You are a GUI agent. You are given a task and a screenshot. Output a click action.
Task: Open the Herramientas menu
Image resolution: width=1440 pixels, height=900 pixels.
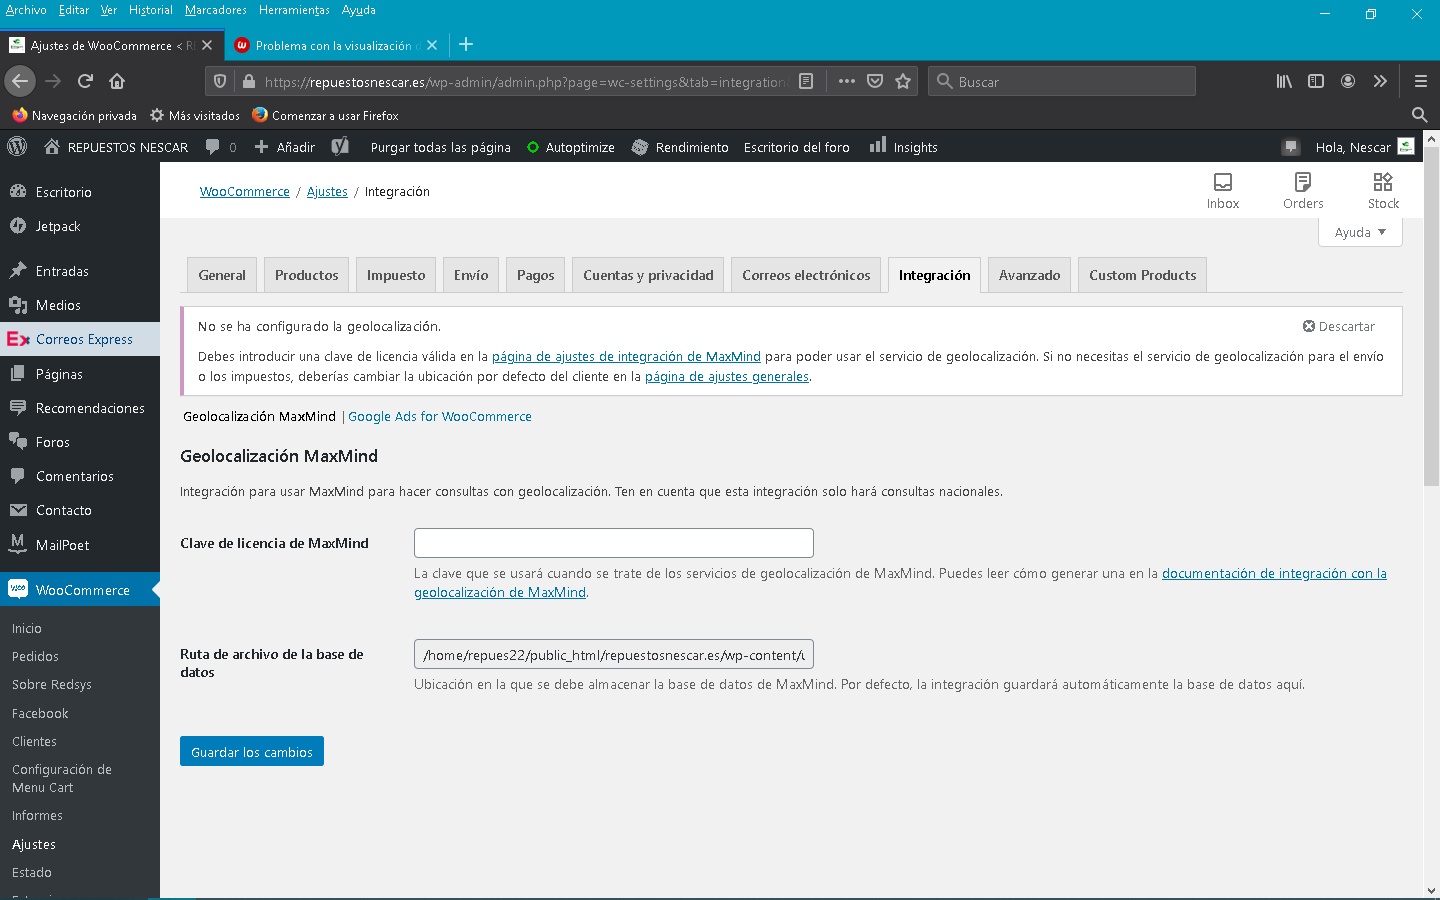point(294,10)
